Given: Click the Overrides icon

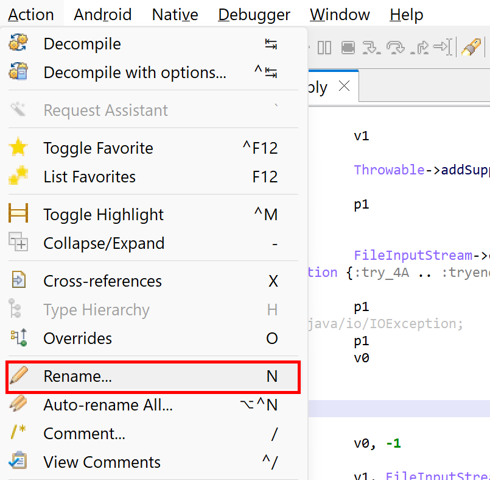Looking at the screenshot, I should (18, 337).
